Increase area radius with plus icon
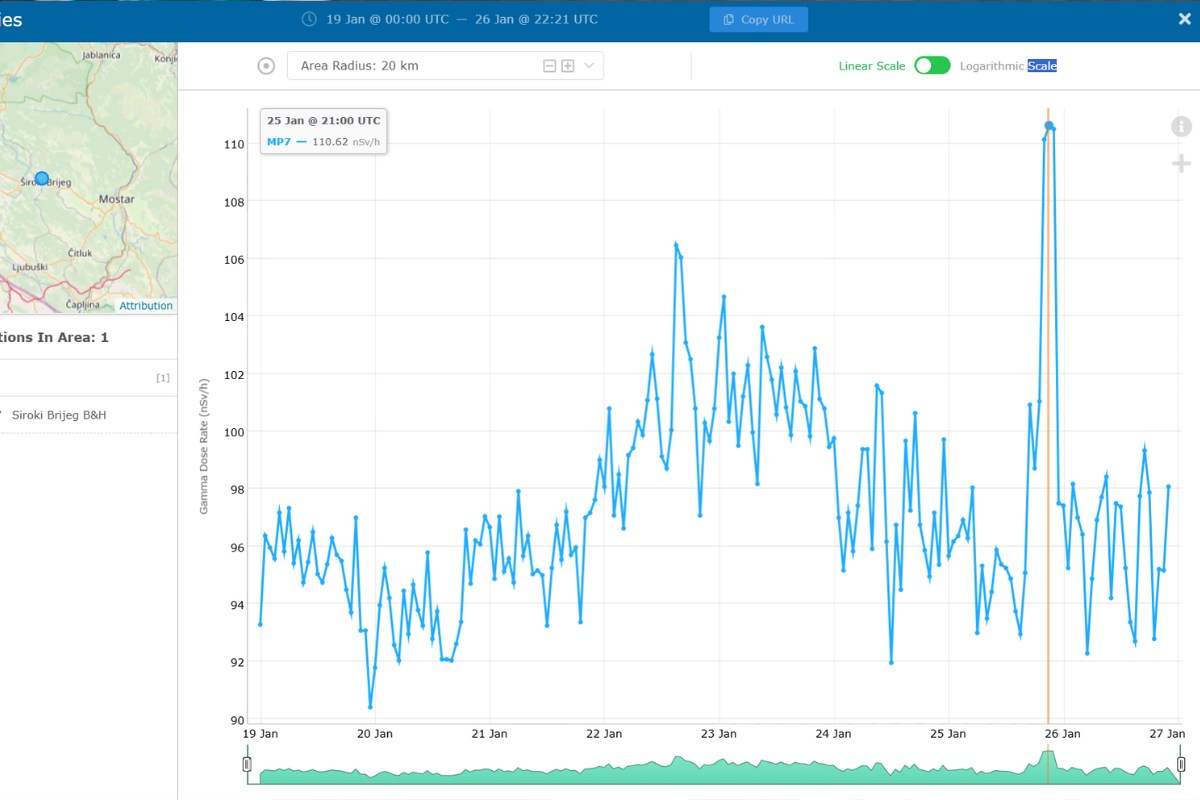The height and width of the screenshot is (800, 1200). 567,66
